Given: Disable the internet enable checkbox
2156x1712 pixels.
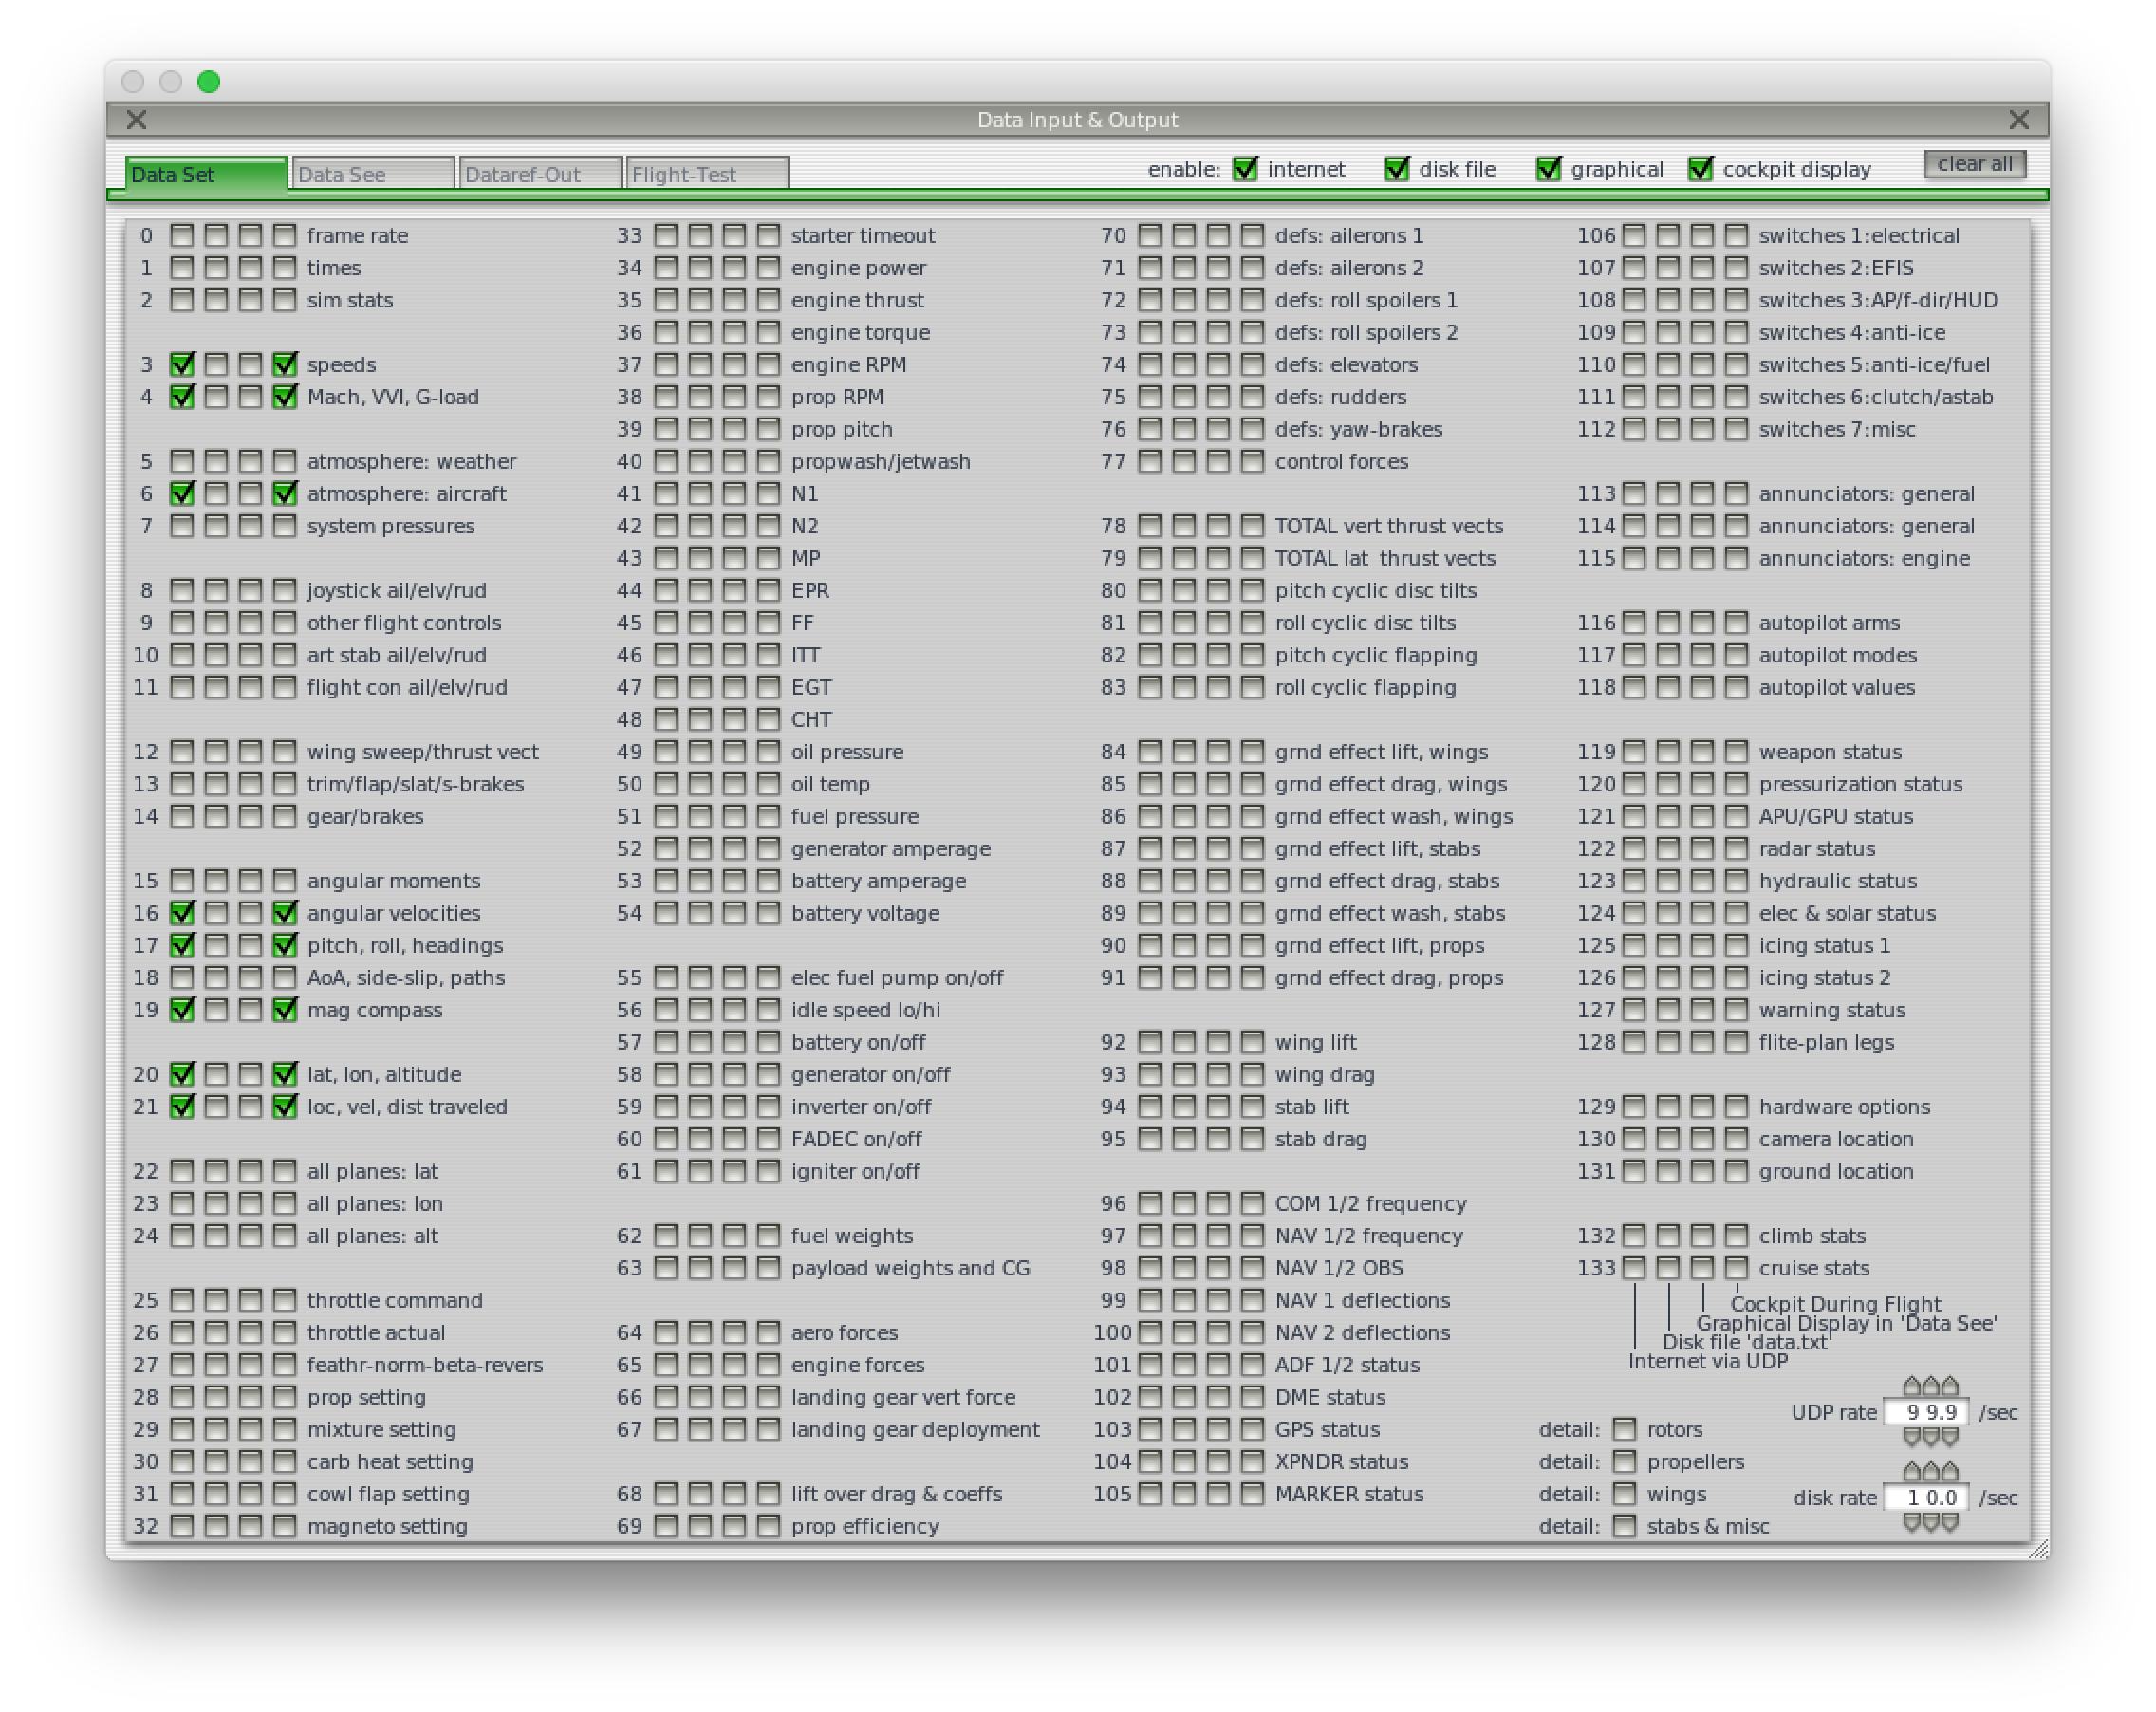Looking at the screenshot, I should (x=1244, y=169).
